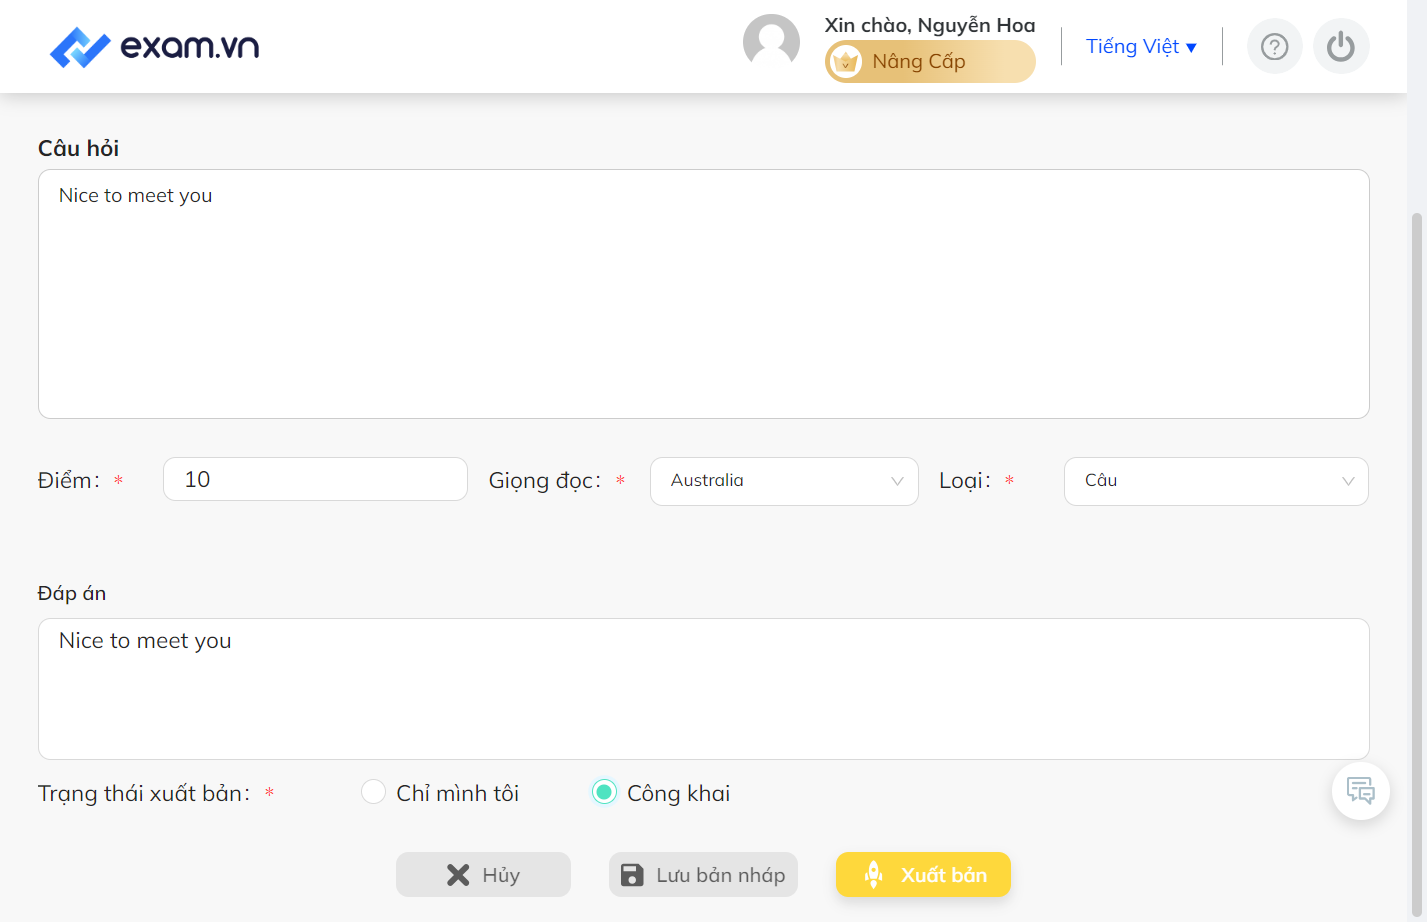Expand the Loại dropdown showing Câu

click(1216, 481)
